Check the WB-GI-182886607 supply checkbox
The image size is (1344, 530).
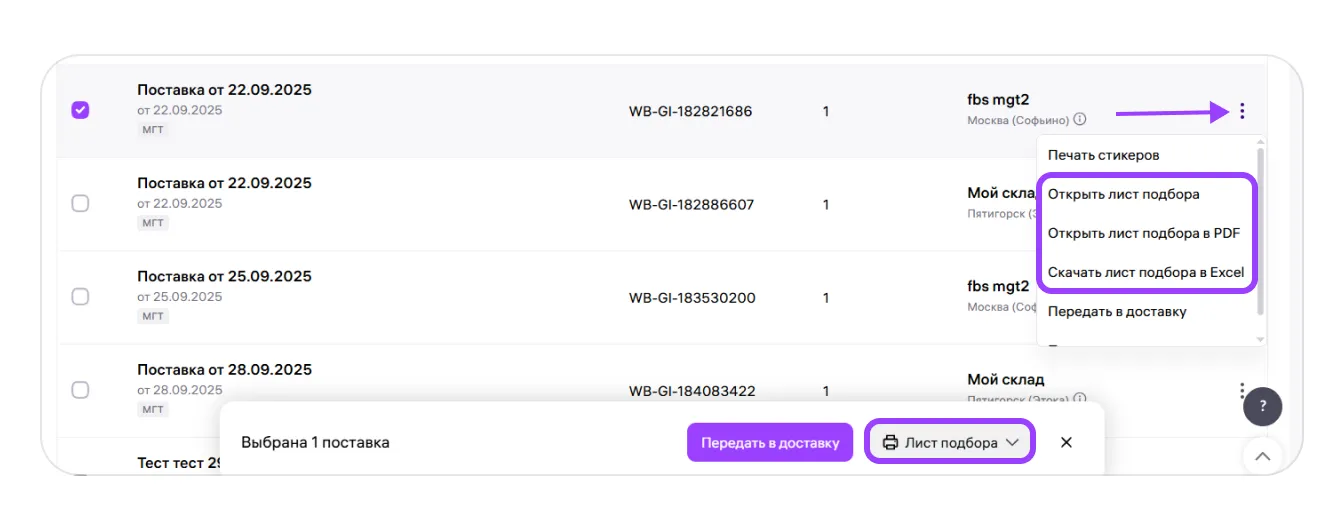[x=81, y=203]
